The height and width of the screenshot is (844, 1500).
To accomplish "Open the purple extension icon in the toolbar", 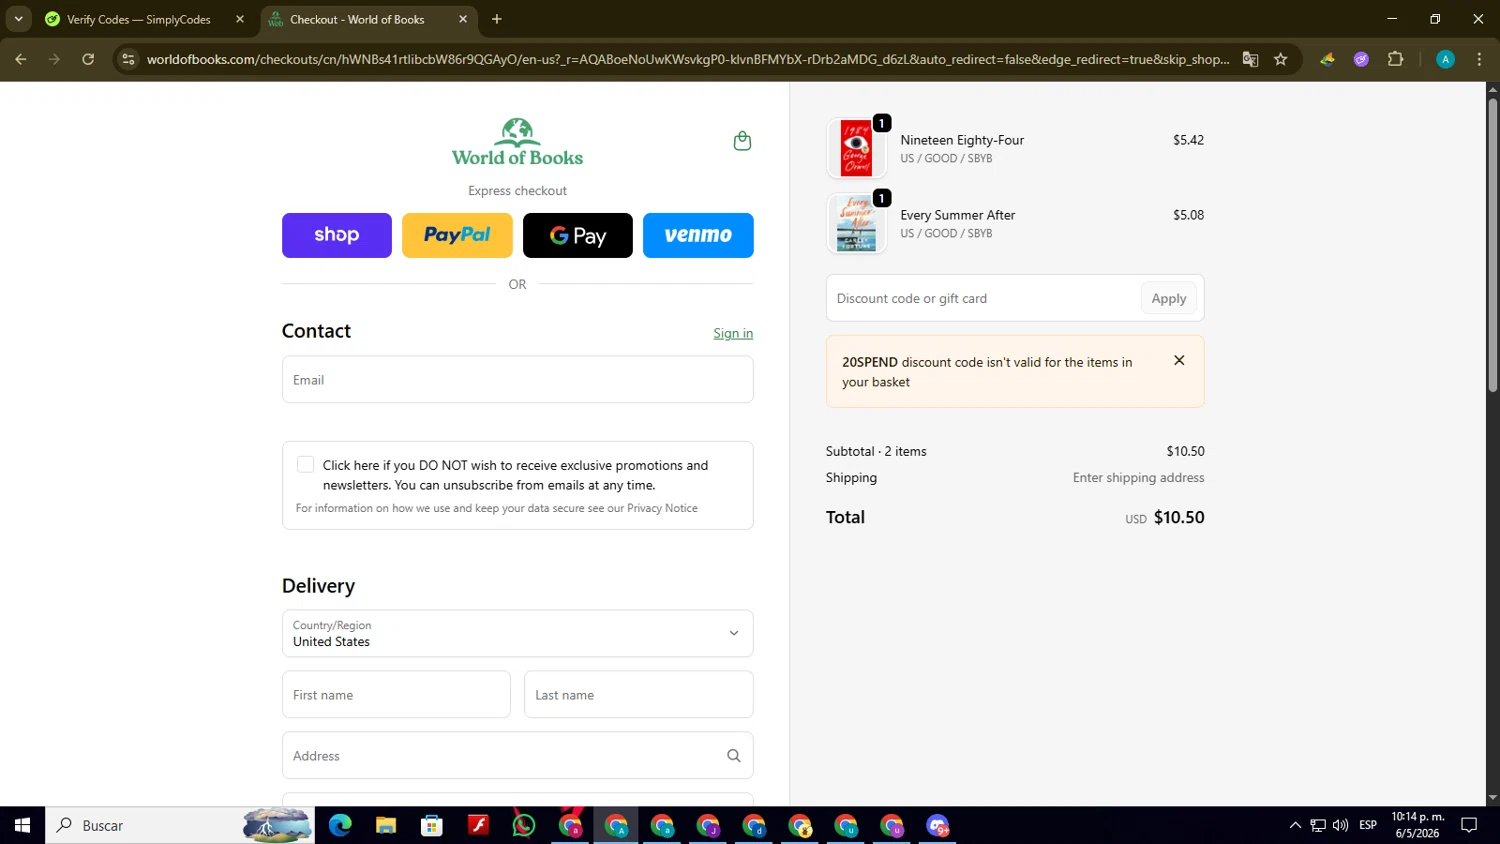I will click(x=1361, y=59).
